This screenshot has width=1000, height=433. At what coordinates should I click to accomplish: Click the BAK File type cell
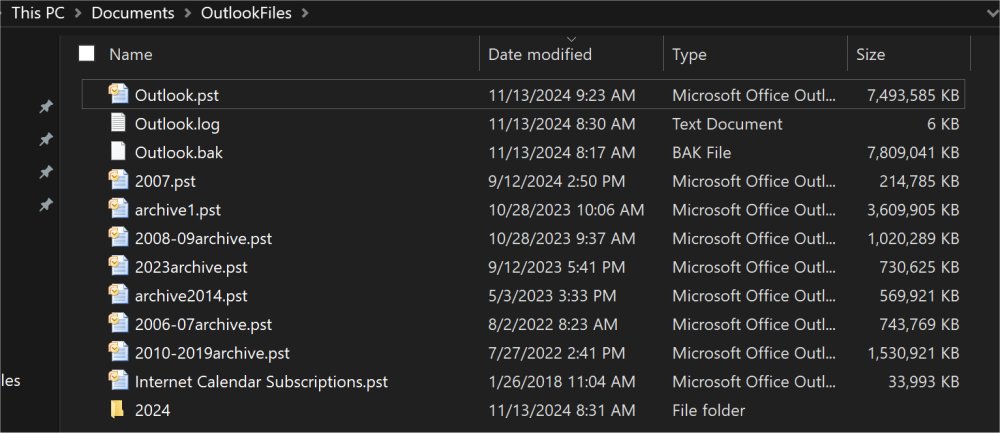click(x=702, y=152)
